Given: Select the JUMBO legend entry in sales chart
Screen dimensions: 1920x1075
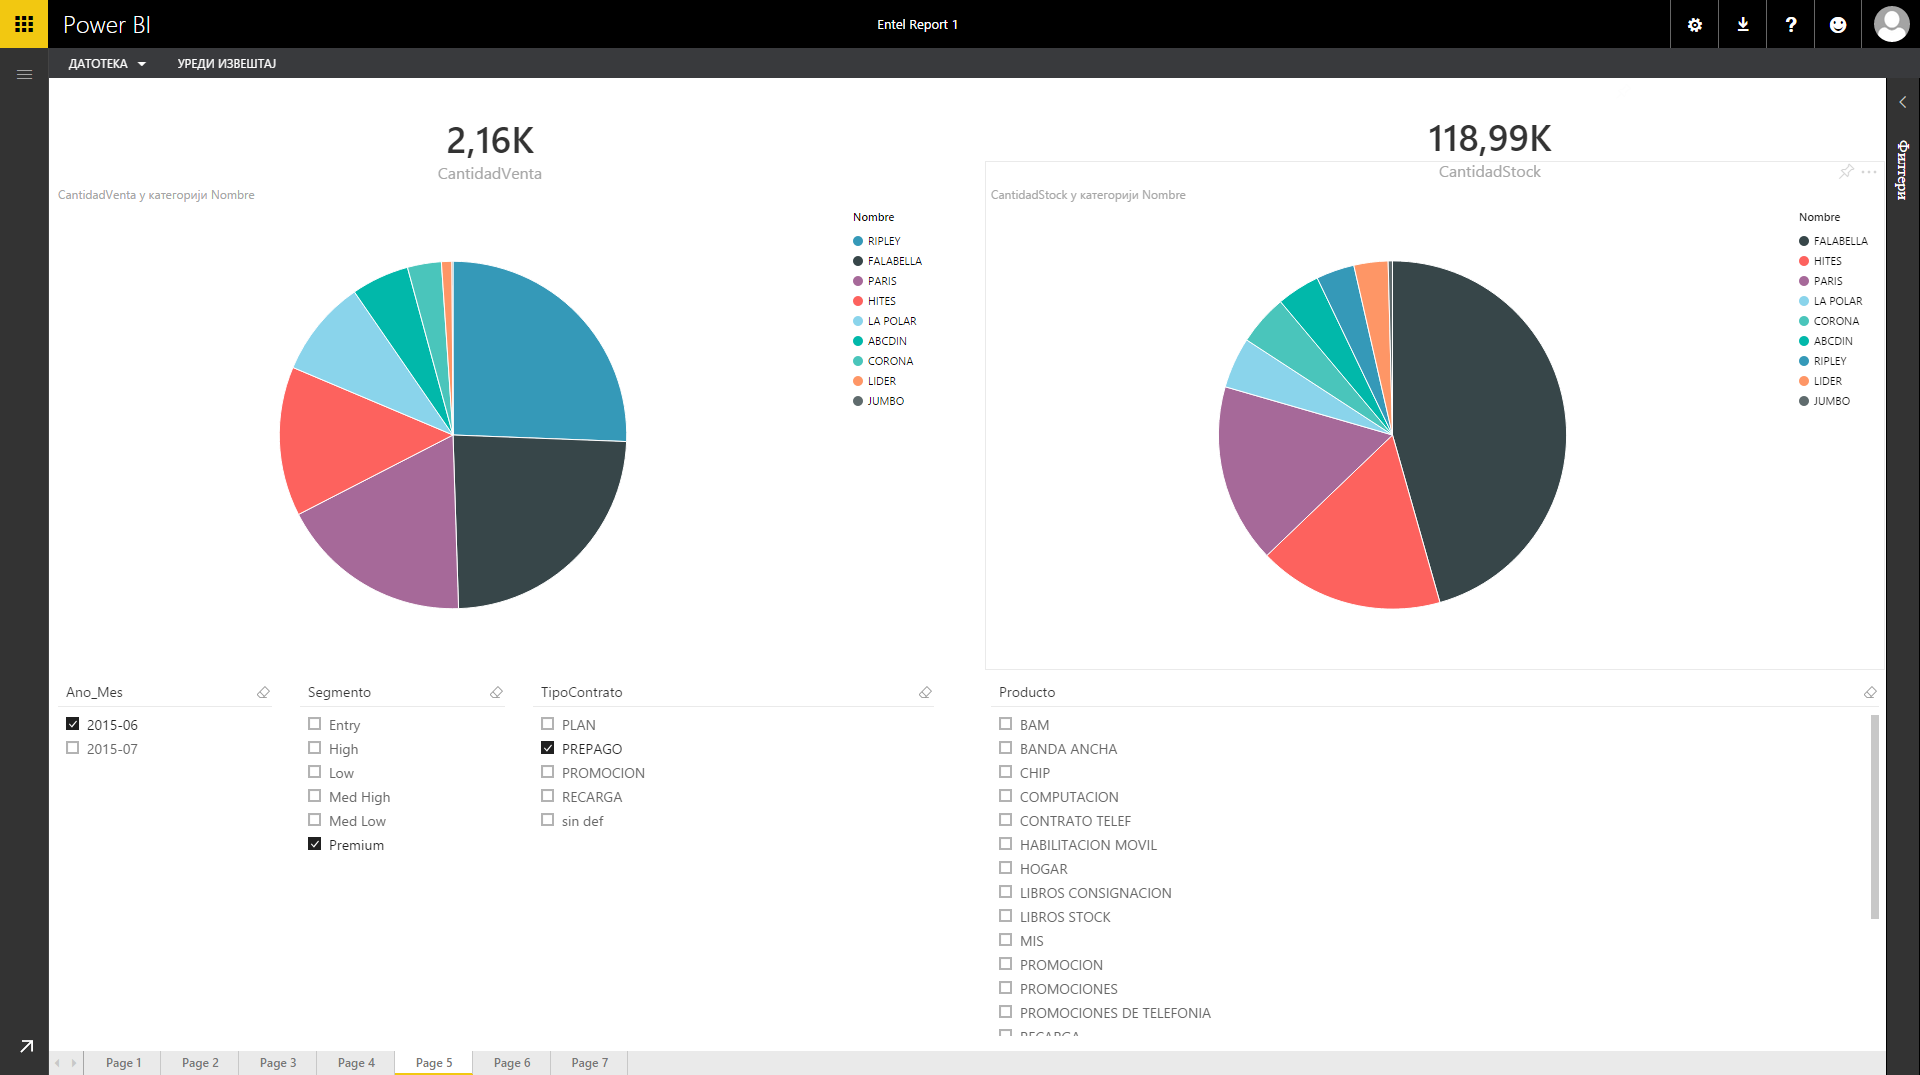Looking at the screenshot, I should [x=879, y=401].
